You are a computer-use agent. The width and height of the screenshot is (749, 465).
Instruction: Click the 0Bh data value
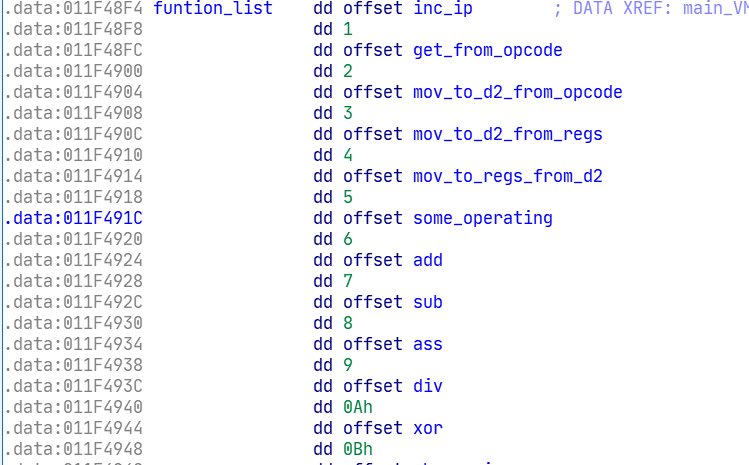click(x=358, y=449)
